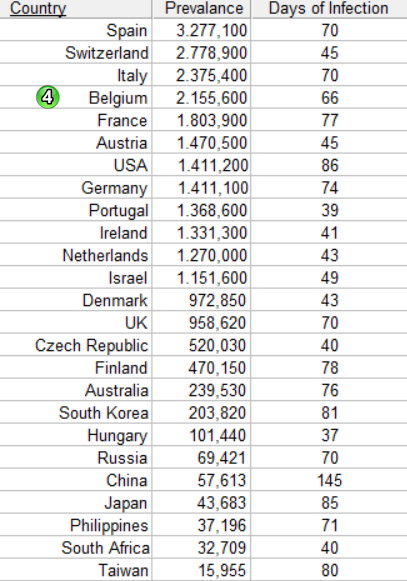Click the Belgium country cell
Viewport: 407px width, 581px height.
[76, 98]
